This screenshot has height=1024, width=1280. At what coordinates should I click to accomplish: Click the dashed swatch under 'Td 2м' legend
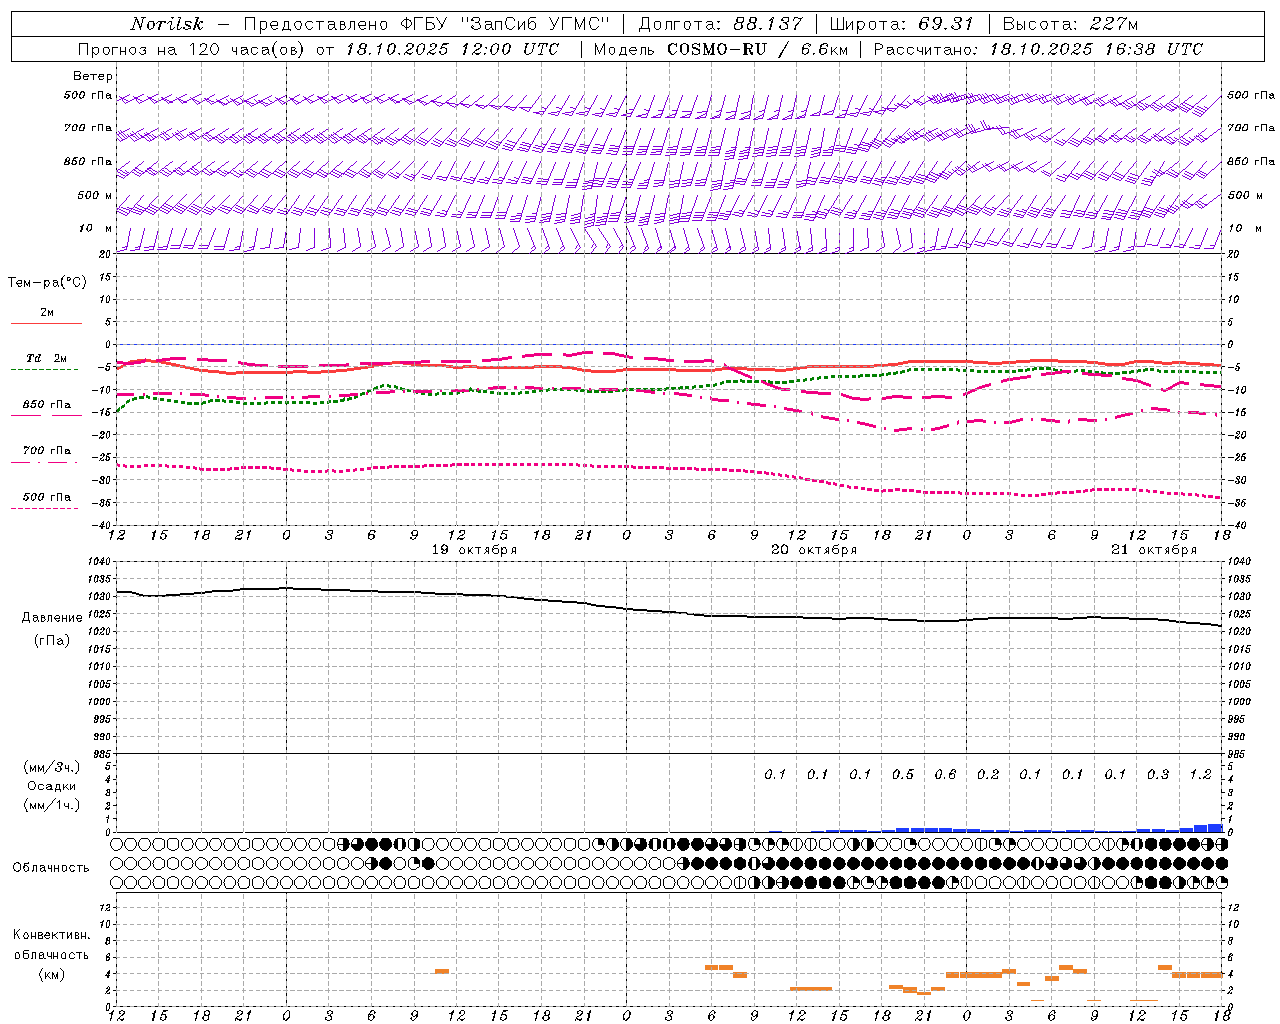[44, 370]
